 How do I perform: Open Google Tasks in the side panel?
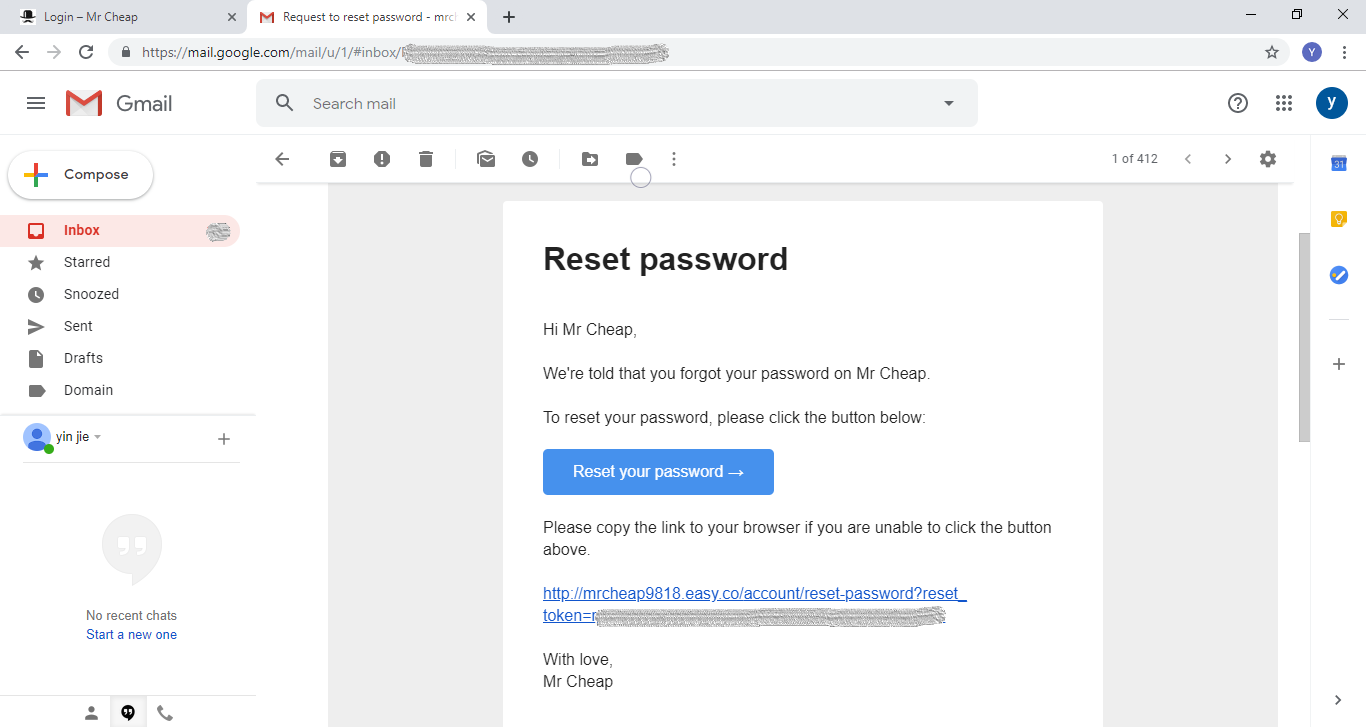[x=1339, y=275]
